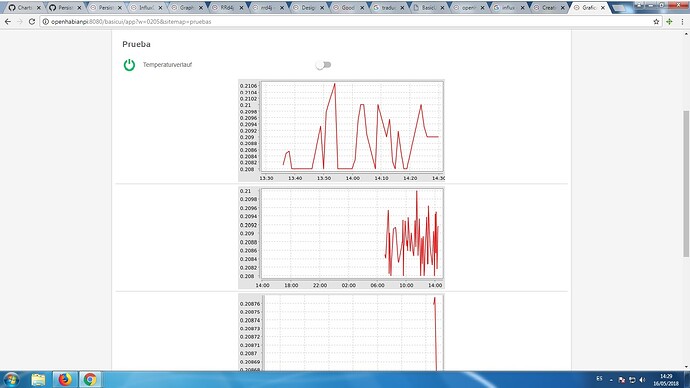The width and height of the screenshot is (690, 388).
Task: Click the taskbar clock showing 14:29
Action: pyautogui.click(x=666, y=380)
